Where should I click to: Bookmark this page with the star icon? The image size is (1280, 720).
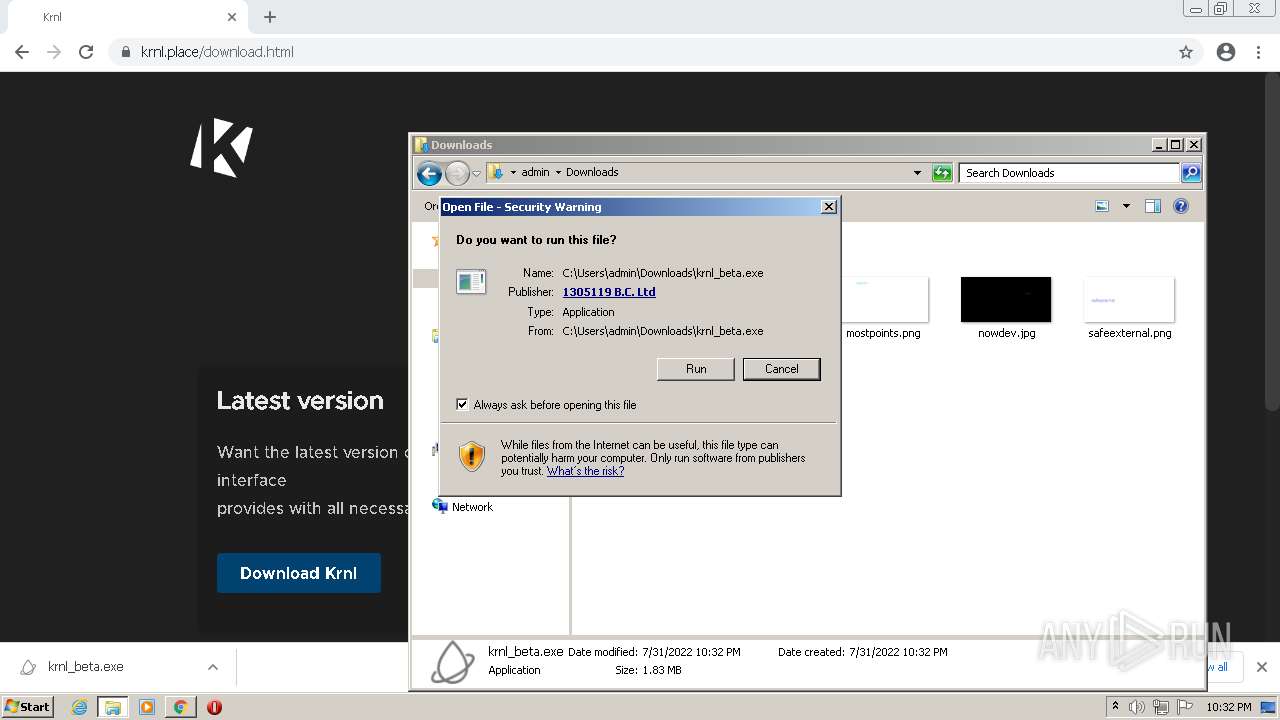(x=1186, y=52)
